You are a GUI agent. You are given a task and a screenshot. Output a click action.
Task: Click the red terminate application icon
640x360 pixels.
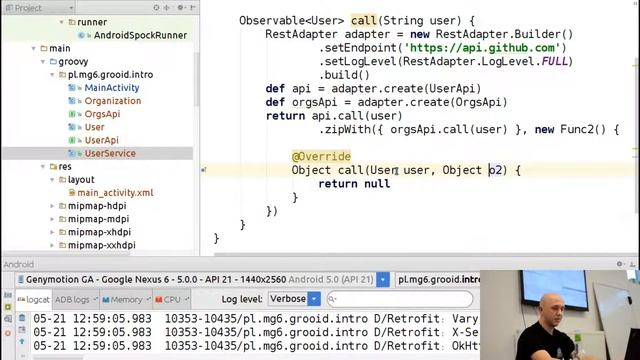8,333
